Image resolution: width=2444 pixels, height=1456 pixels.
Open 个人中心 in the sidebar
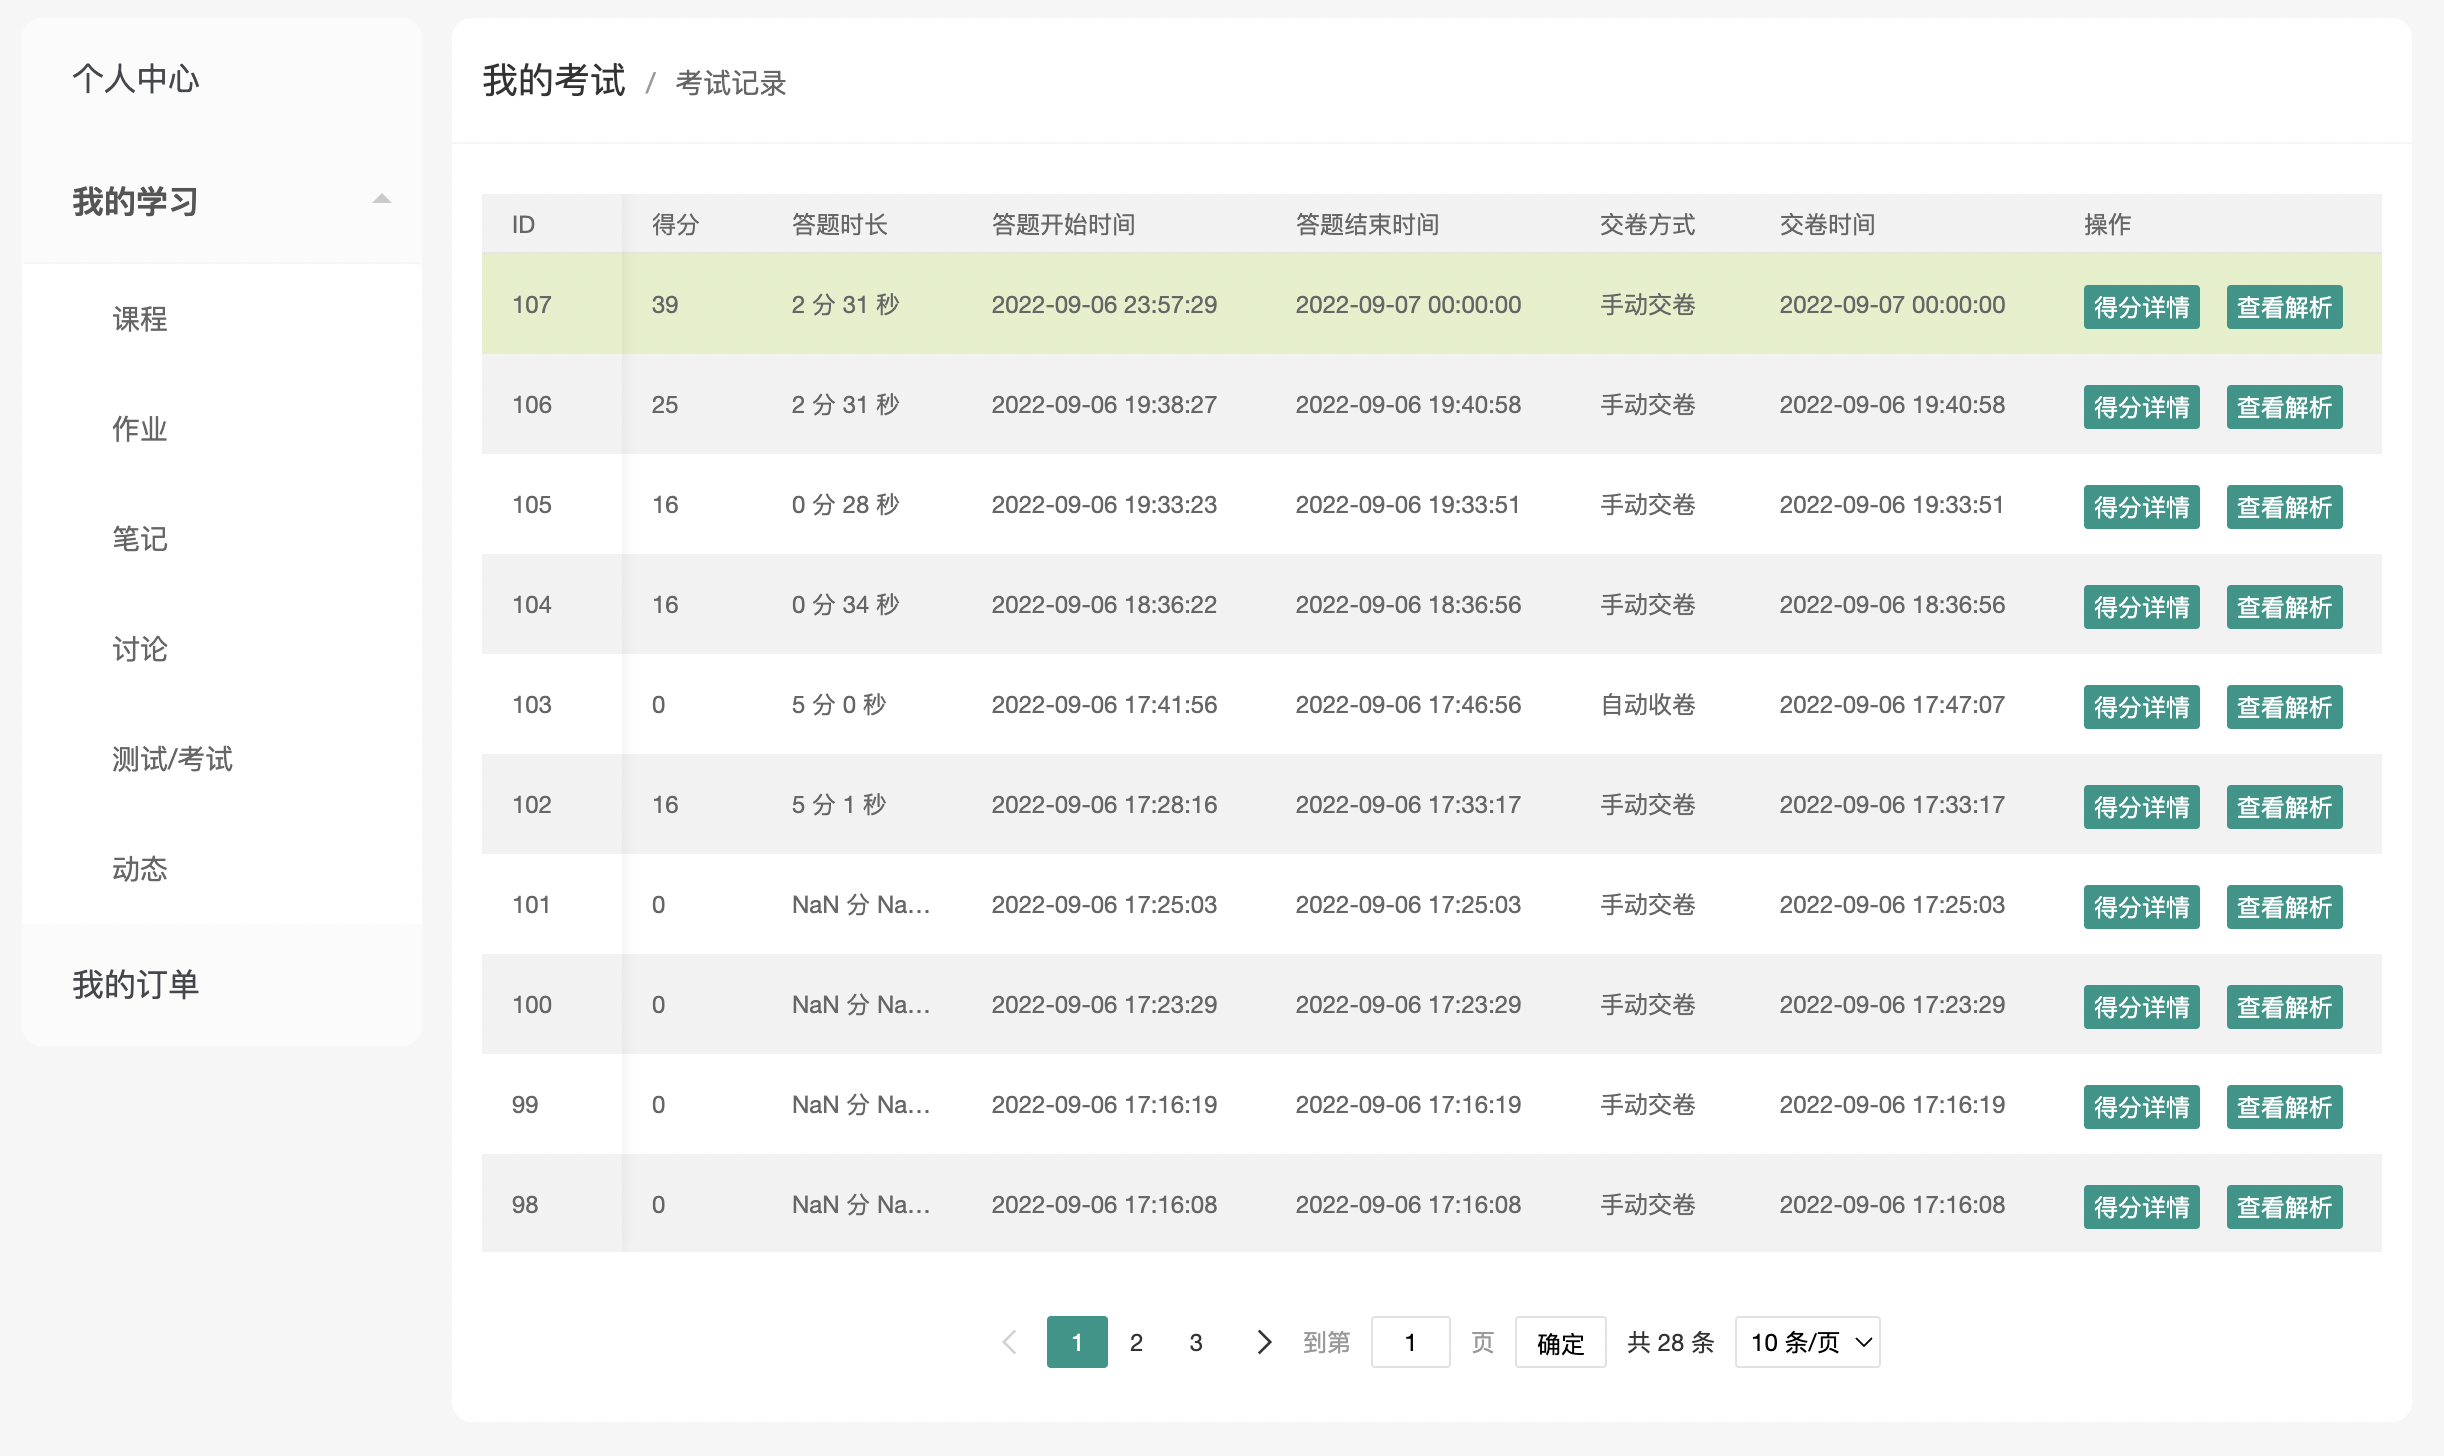click(x=136, y=79)
